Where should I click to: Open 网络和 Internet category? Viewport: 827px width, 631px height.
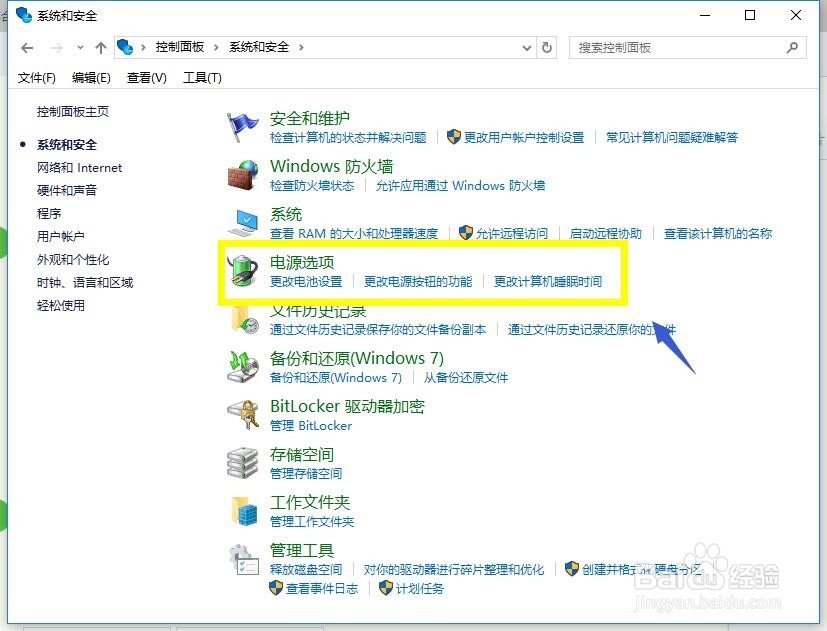point(79,168)
